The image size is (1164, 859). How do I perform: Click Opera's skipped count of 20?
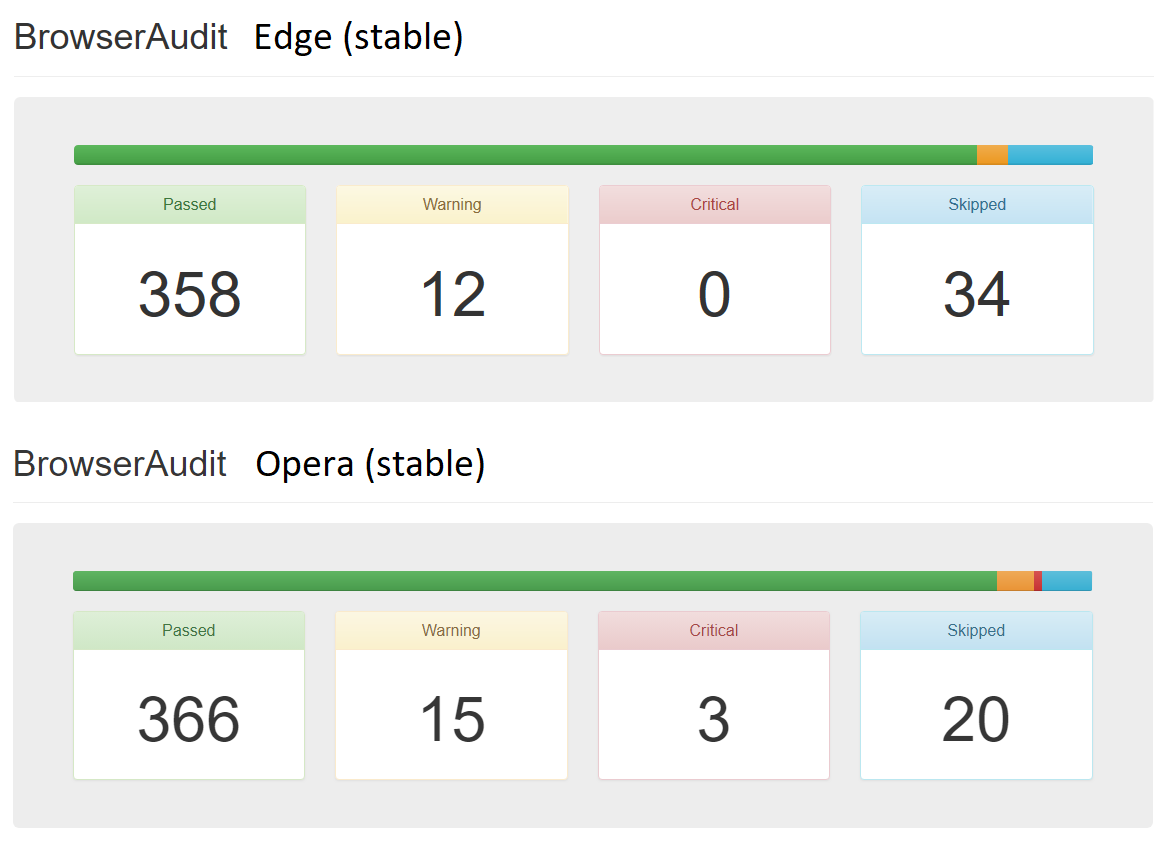[976, 720]
